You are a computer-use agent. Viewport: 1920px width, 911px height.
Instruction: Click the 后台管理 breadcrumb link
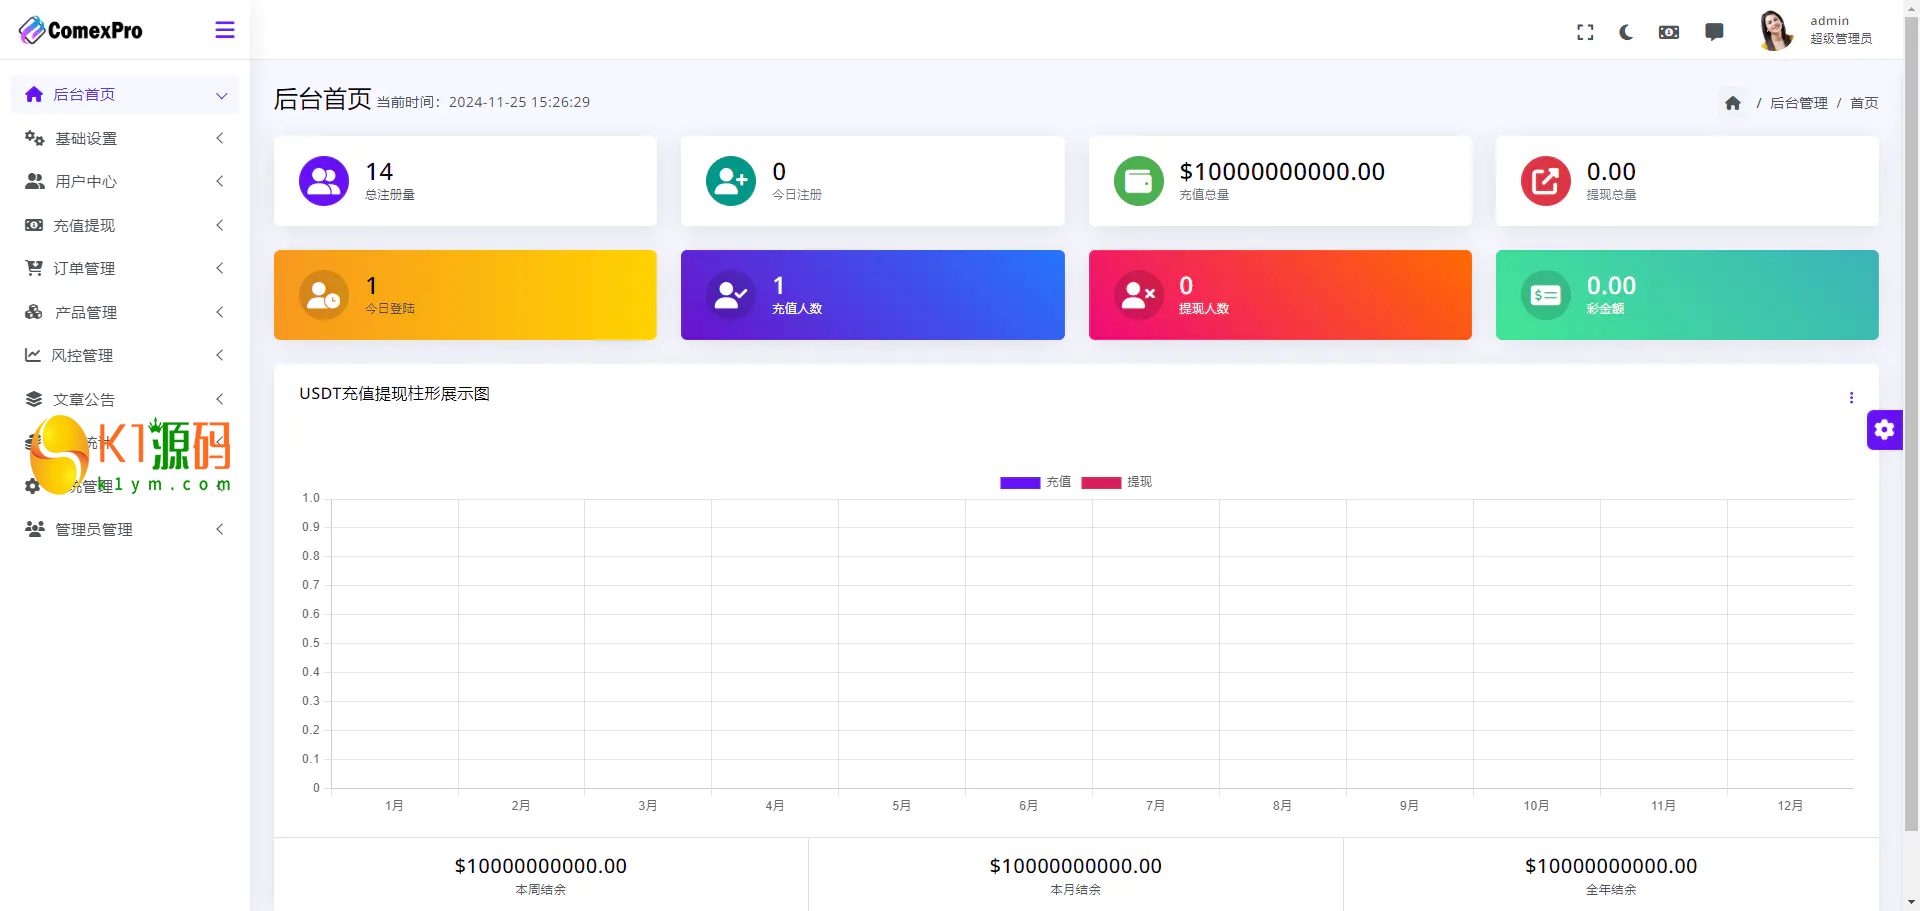click(1798, 103)
